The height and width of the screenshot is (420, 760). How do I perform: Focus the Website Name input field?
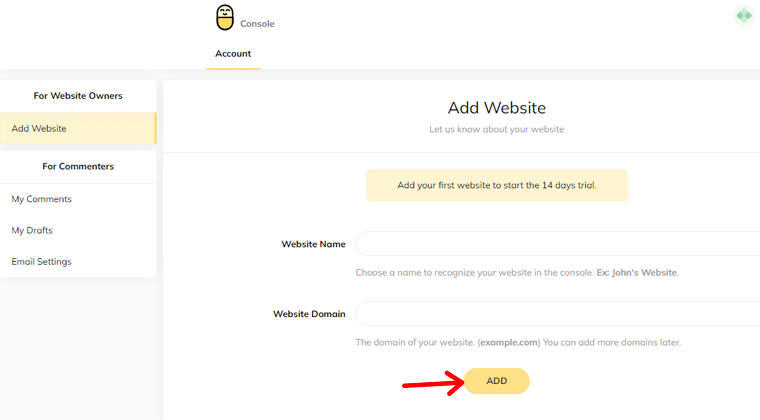coord(557,244)
